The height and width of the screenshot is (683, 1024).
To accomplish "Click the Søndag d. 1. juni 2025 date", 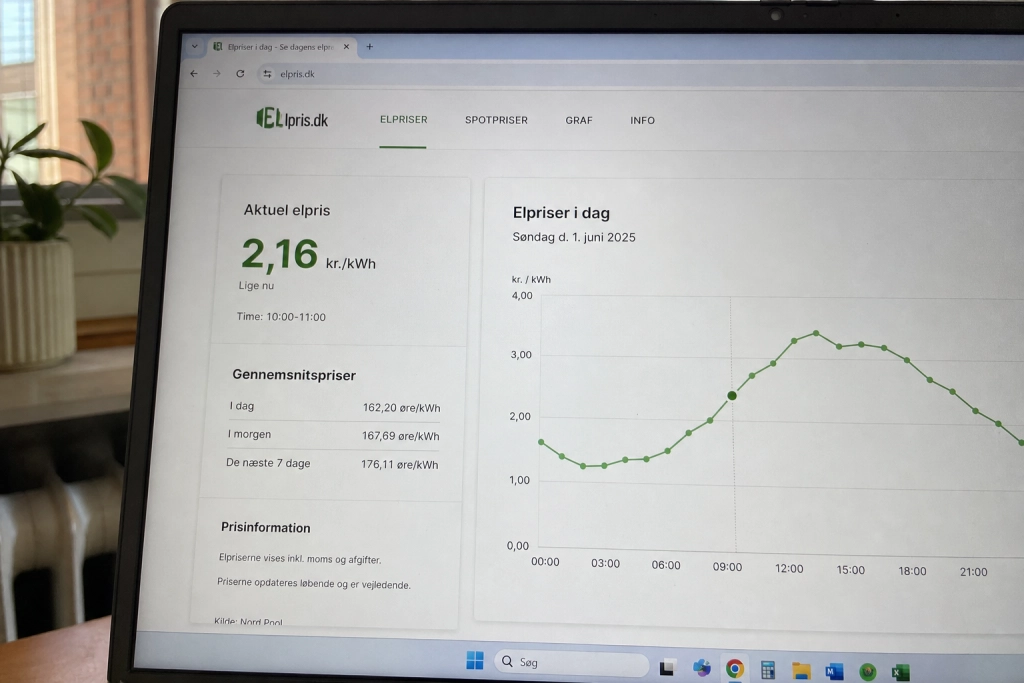I will pos(573,237).
